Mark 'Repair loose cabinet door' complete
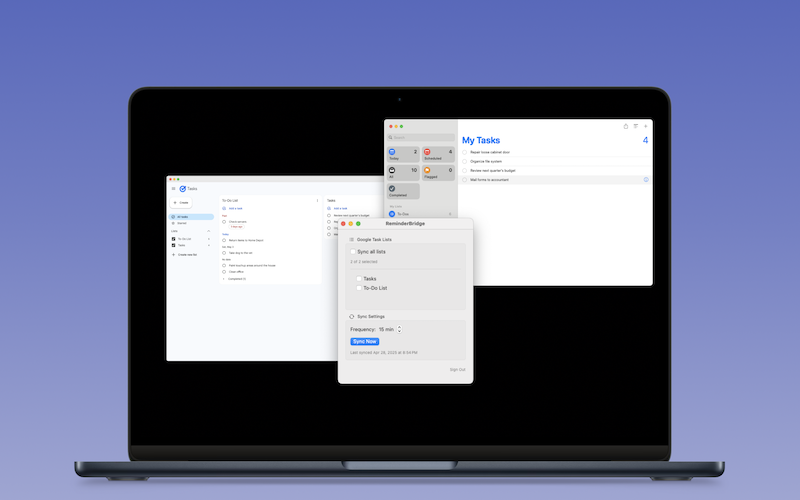Viewport: 800px width, 500px height. point(465,152)
